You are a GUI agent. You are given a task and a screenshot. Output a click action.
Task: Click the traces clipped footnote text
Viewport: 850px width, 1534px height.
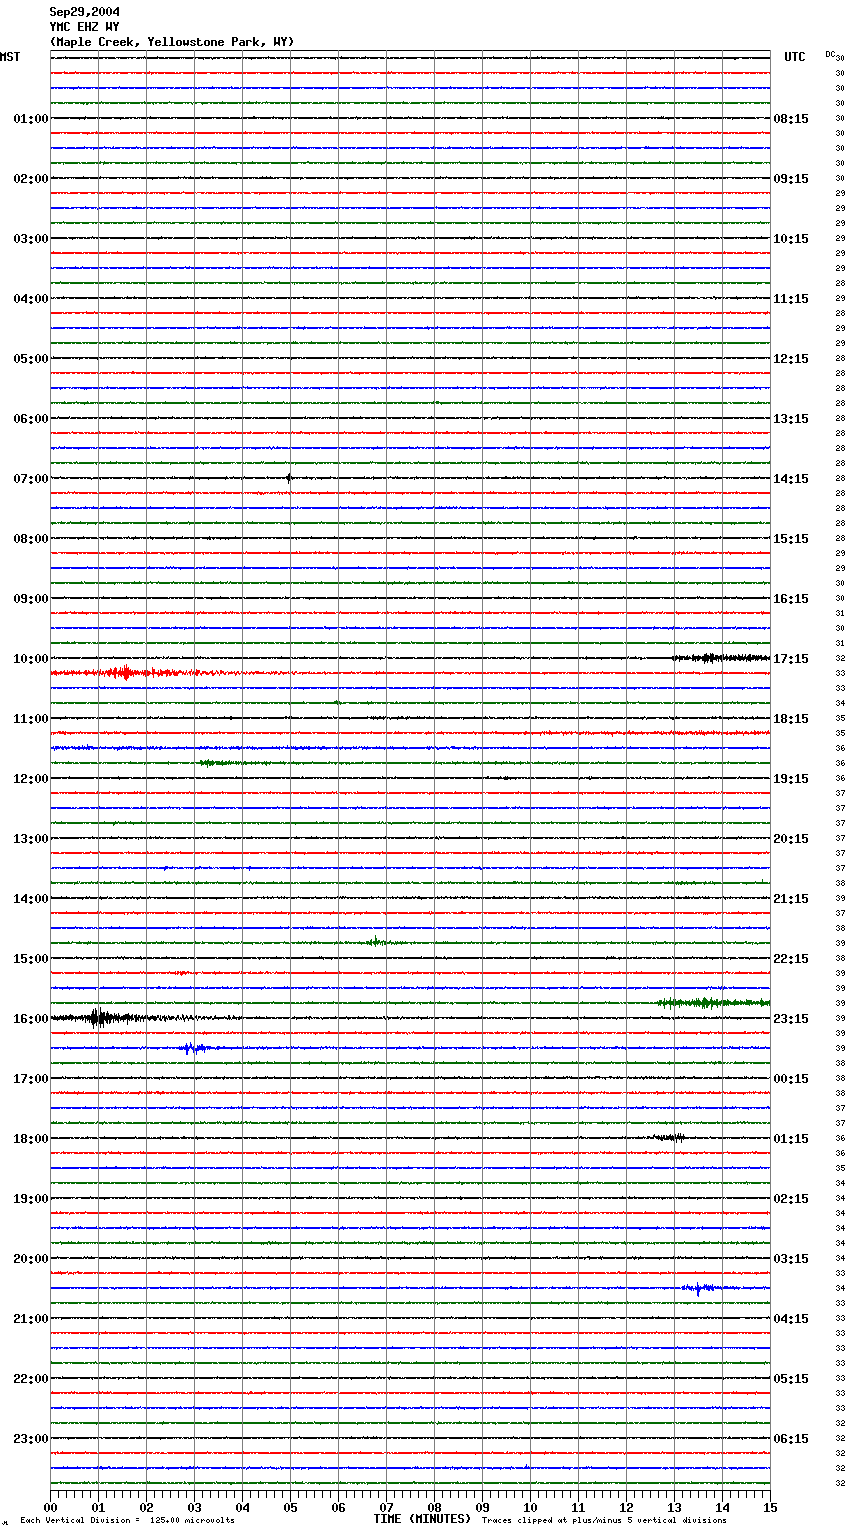pyautogui.click(x=604, y=1520)
